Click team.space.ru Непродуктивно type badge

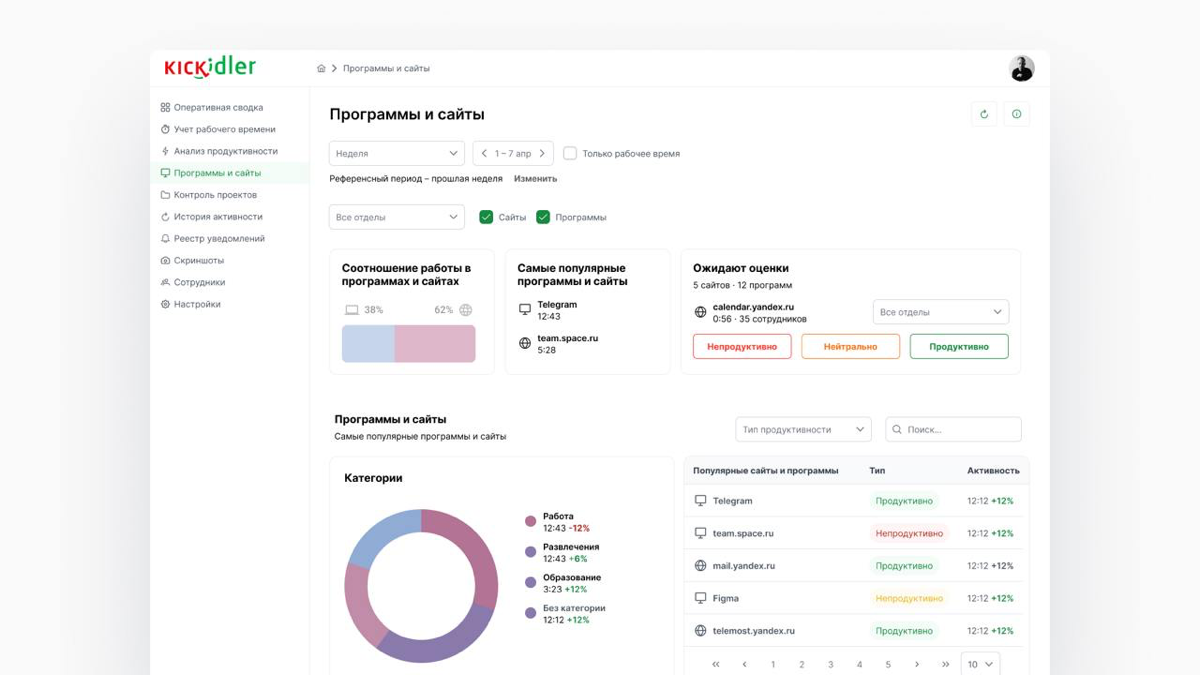point(909,533)
